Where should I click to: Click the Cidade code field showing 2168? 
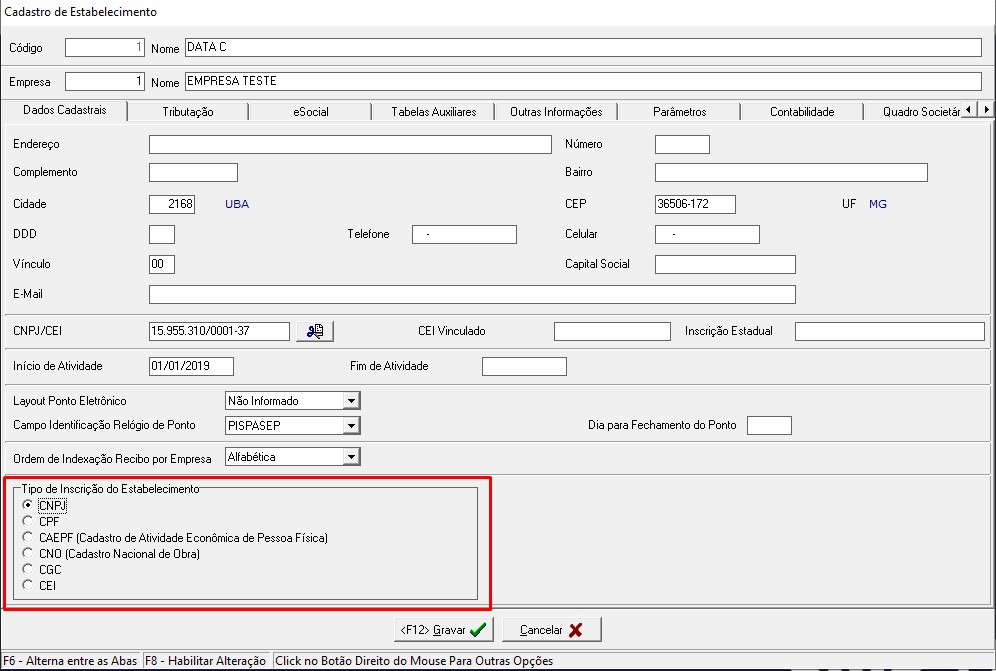coord(172,204)
